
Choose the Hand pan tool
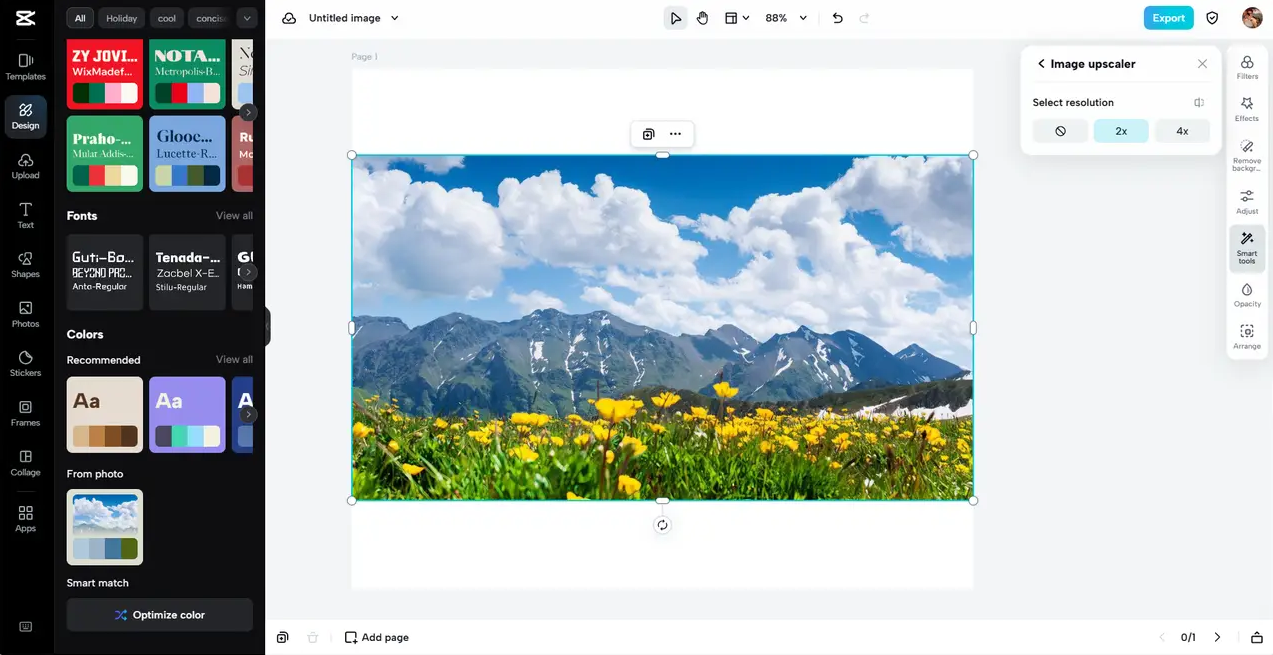pyautogui.click(x=703, y=18)
